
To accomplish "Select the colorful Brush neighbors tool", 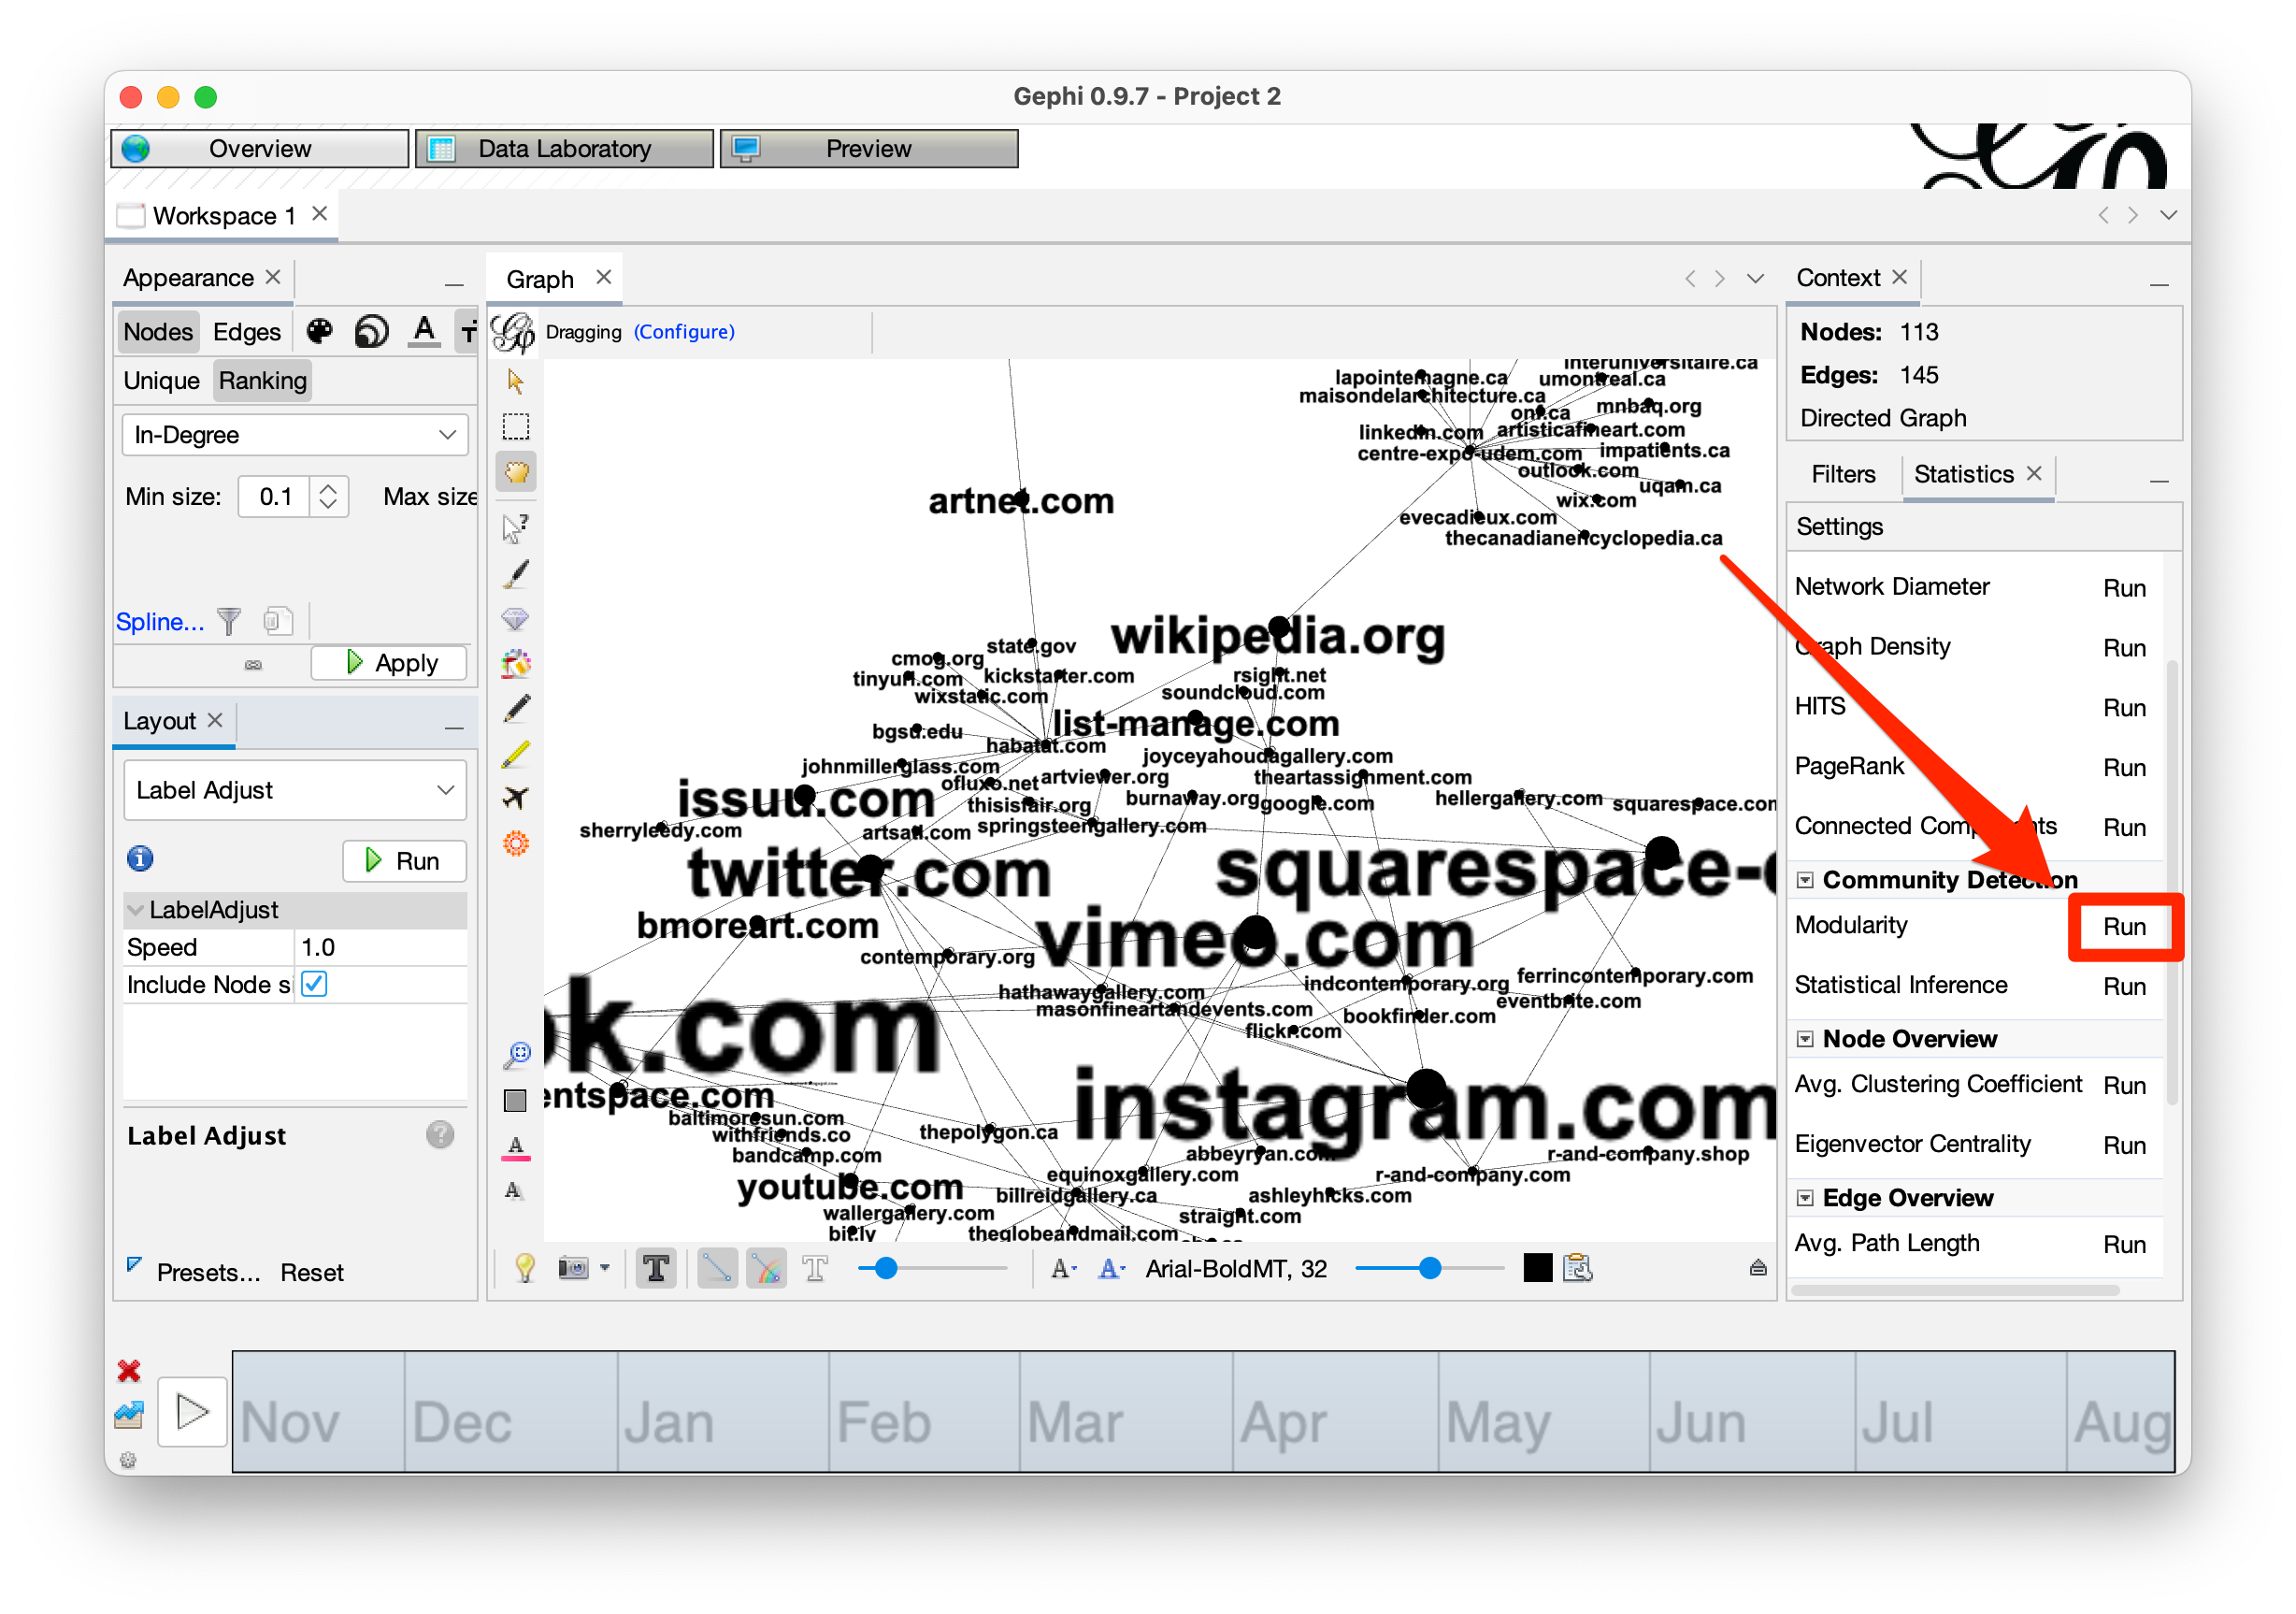I will [516, 663].
